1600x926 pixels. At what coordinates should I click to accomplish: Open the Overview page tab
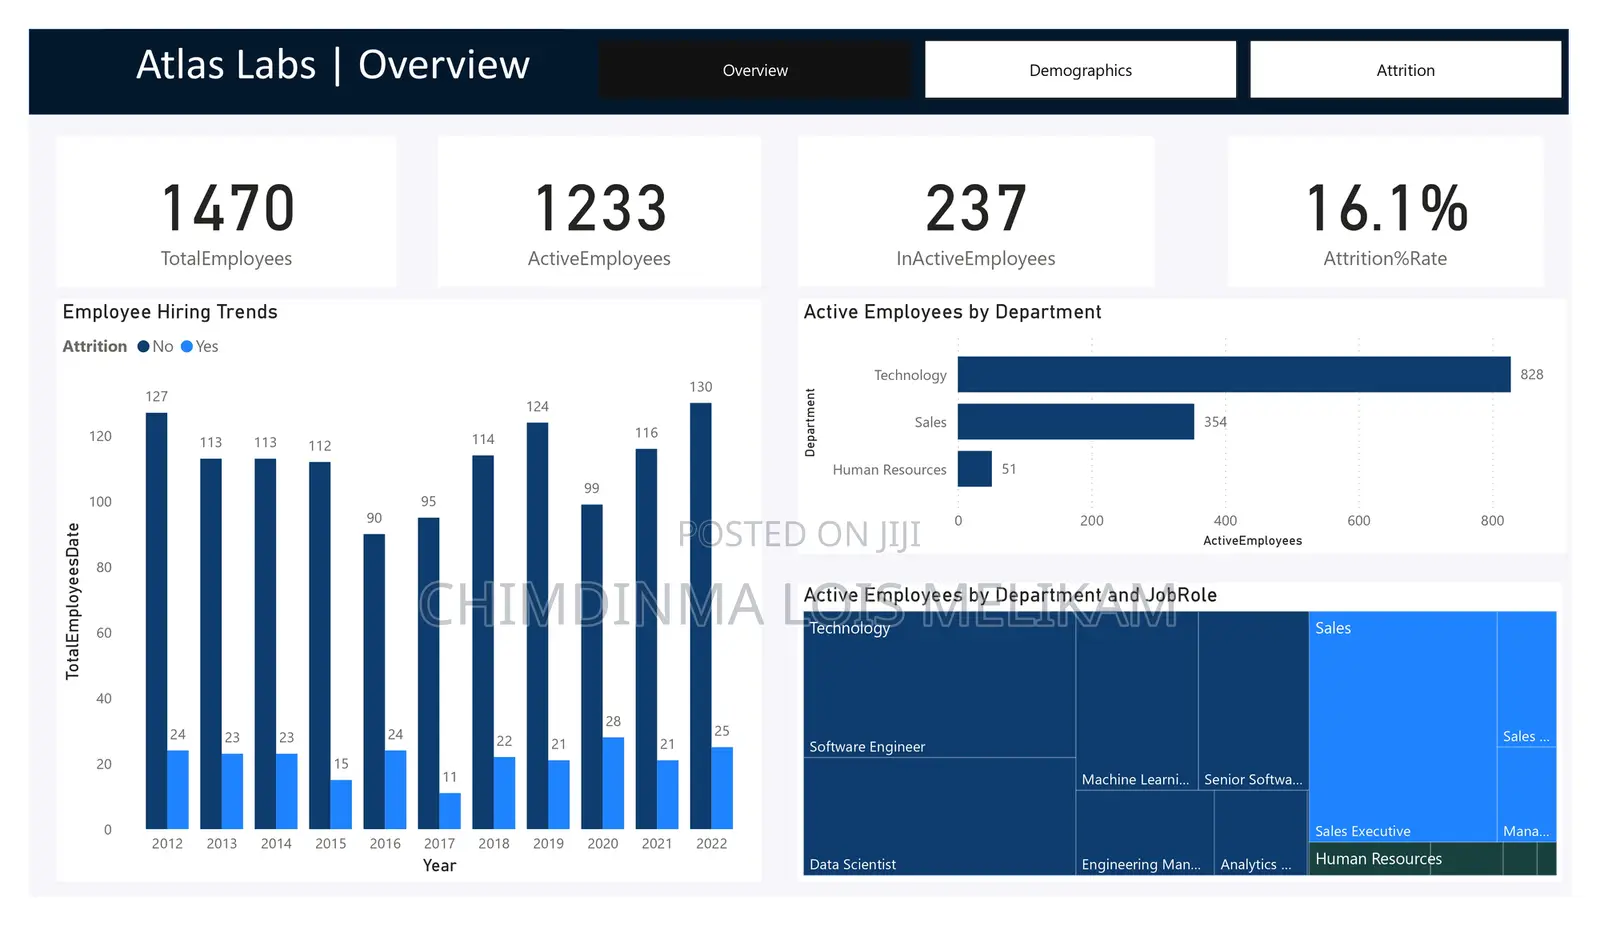(x=755, y=70)
